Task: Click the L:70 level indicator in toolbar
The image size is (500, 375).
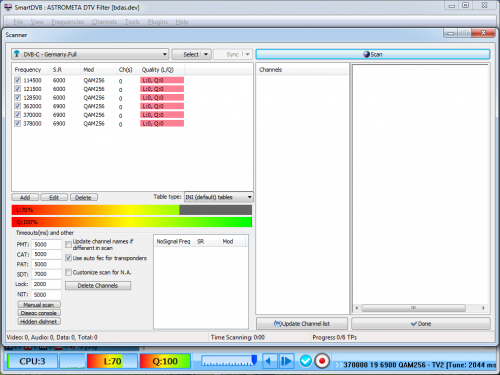Action: 112,361
